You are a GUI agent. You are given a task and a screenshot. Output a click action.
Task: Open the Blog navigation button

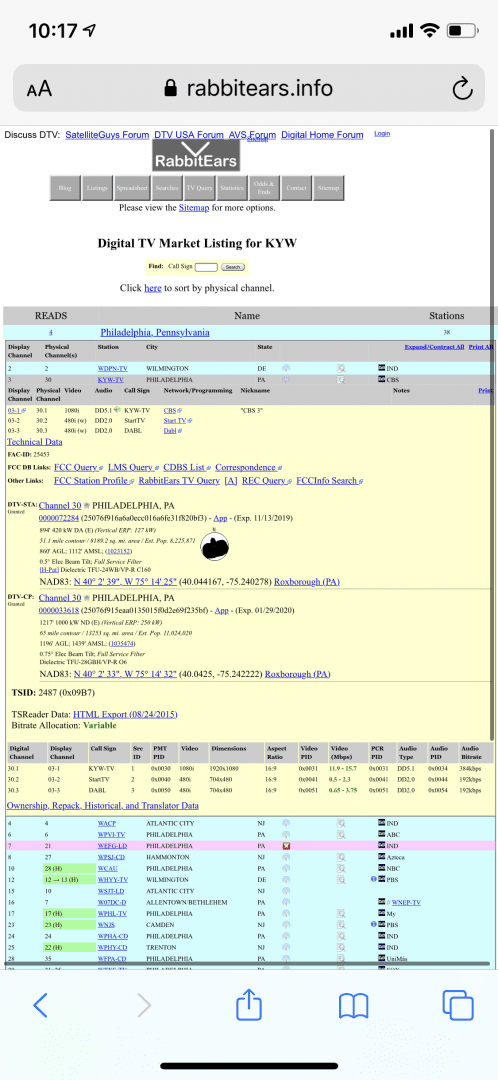click(x=65, y=188)
